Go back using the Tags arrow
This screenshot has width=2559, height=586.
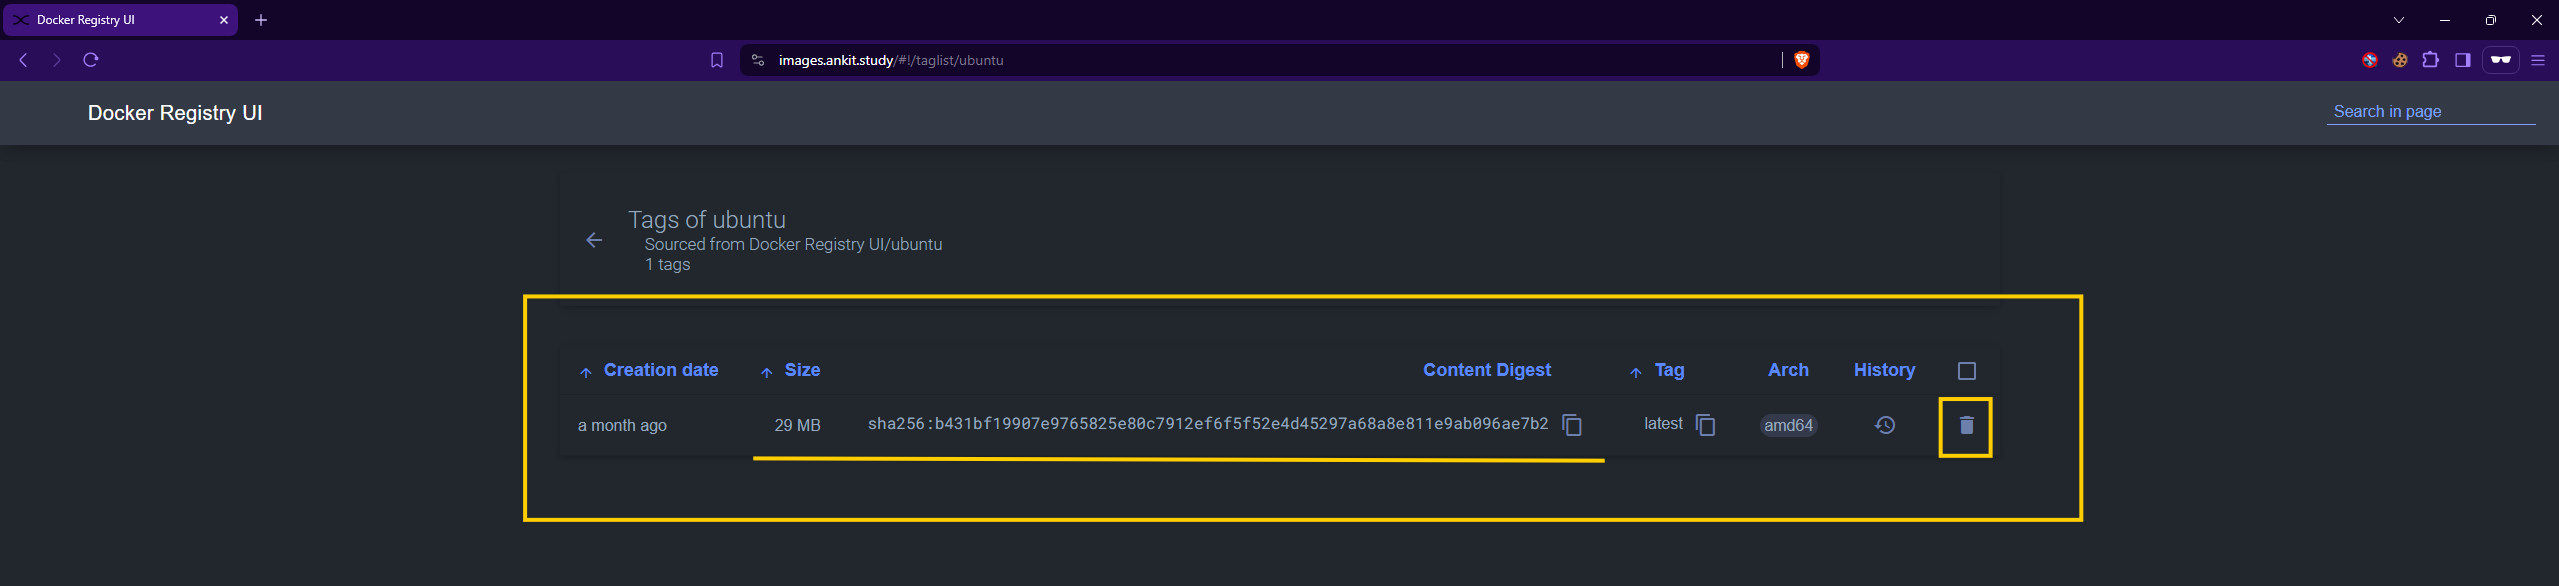pyautogui.click(x=594, y=240)
